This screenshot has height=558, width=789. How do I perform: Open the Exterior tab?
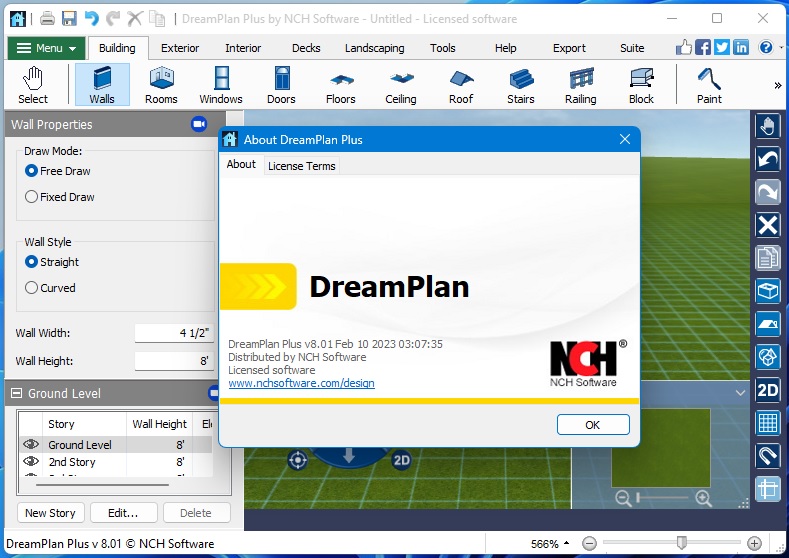click(180, 48)
